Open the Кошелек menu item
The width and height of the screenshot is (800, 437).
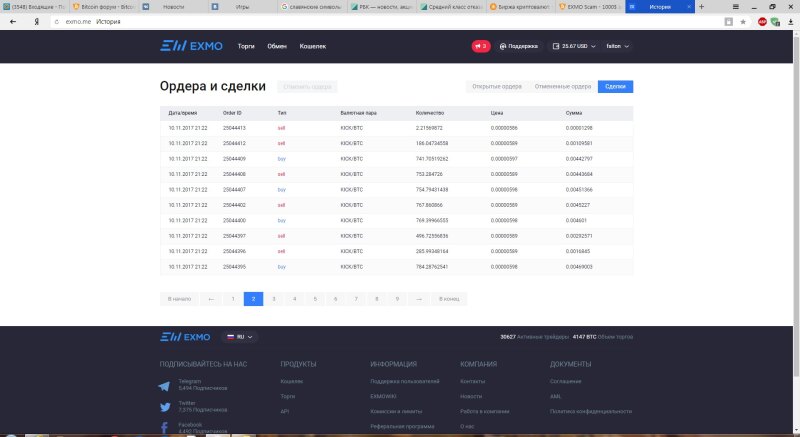[x=313, y=46]
